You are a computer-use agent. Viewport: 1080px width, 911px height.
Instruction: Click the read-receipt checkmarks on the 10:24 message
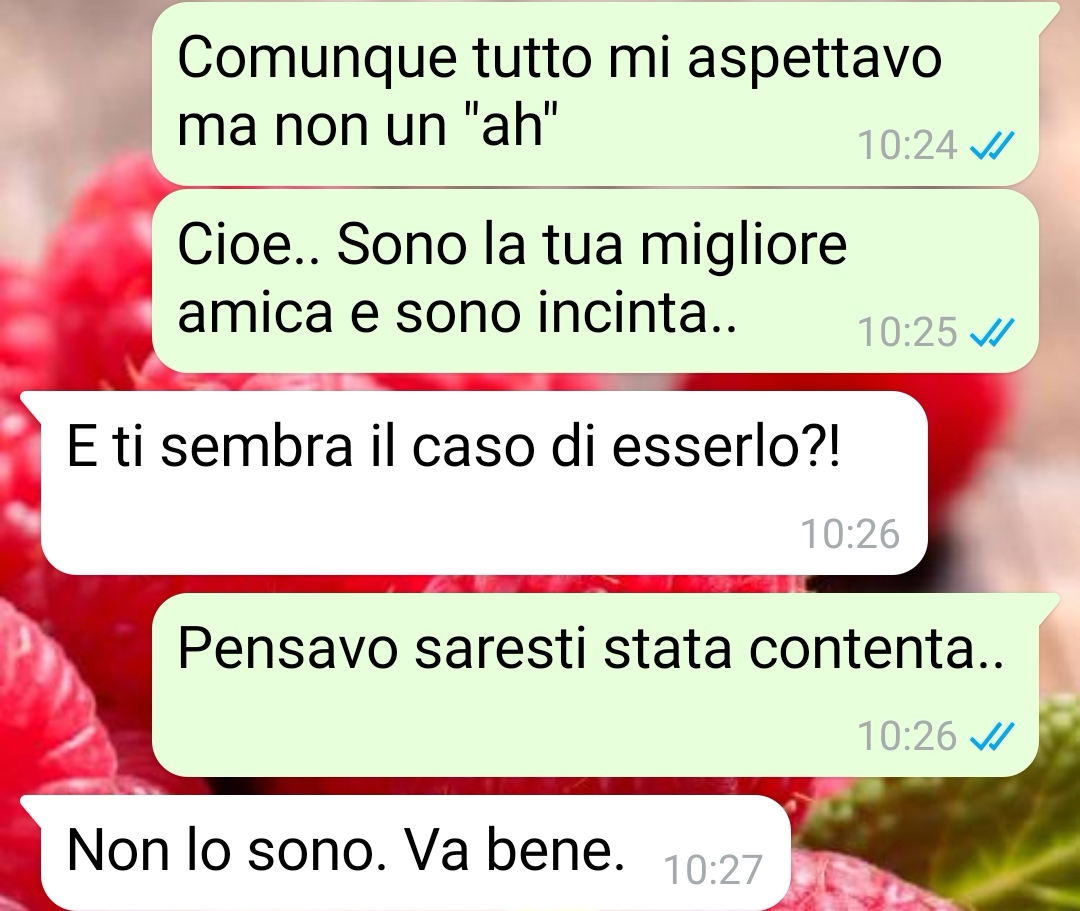pos(991,145)
